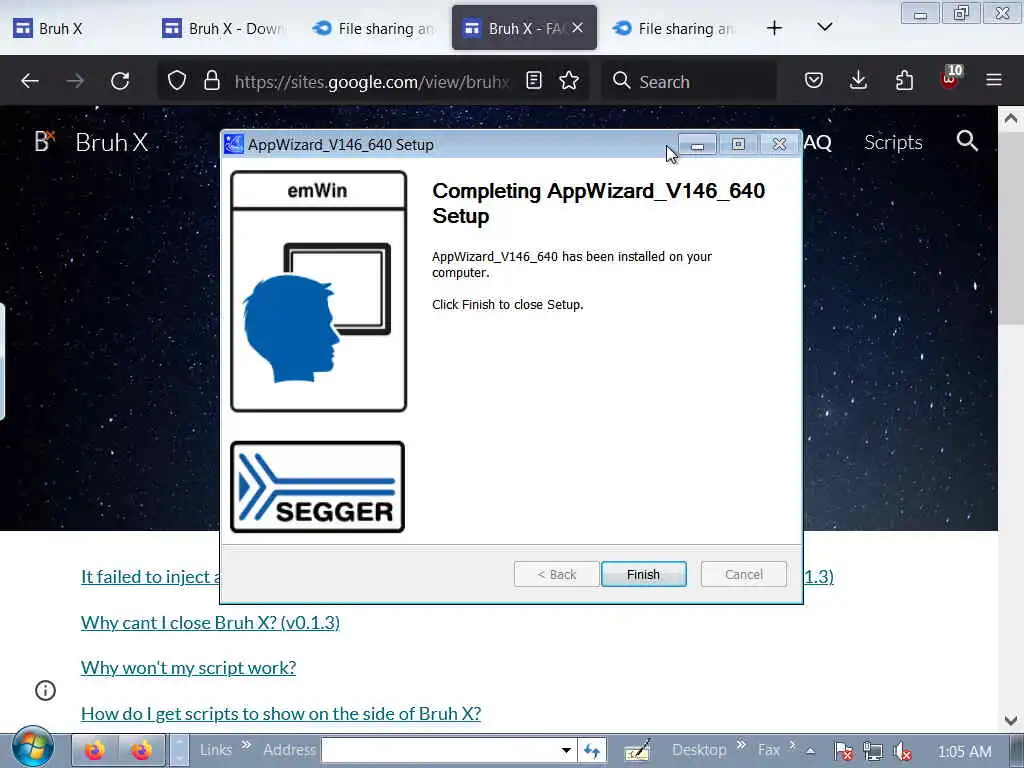Open 'Why cant I close Bruh X?' link
This screenshot has height=768, width=1024.
[x=210, y=622]
